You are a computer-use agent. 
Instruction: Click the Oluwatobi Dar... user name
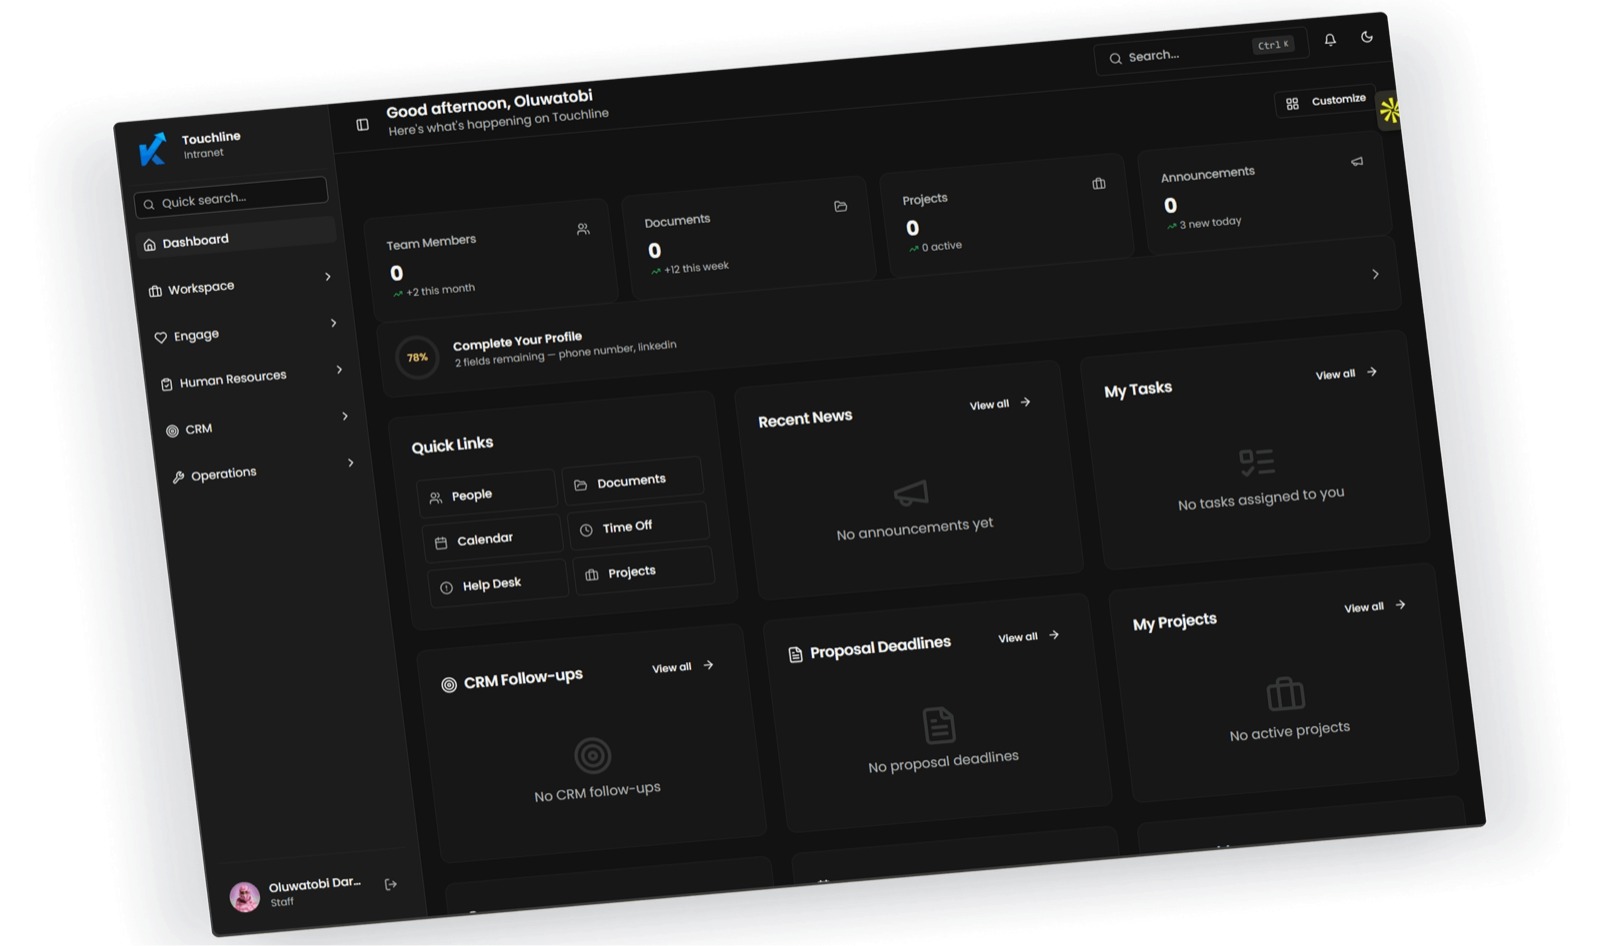[315, 884]
